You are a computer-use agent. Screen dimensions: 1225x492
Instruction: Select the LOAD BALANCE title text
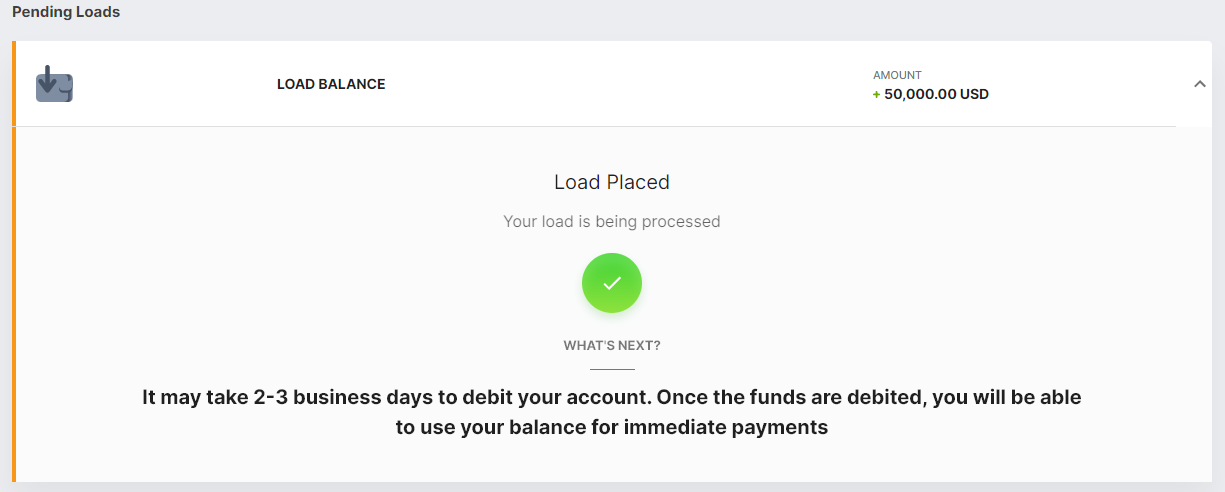[331, 84]
